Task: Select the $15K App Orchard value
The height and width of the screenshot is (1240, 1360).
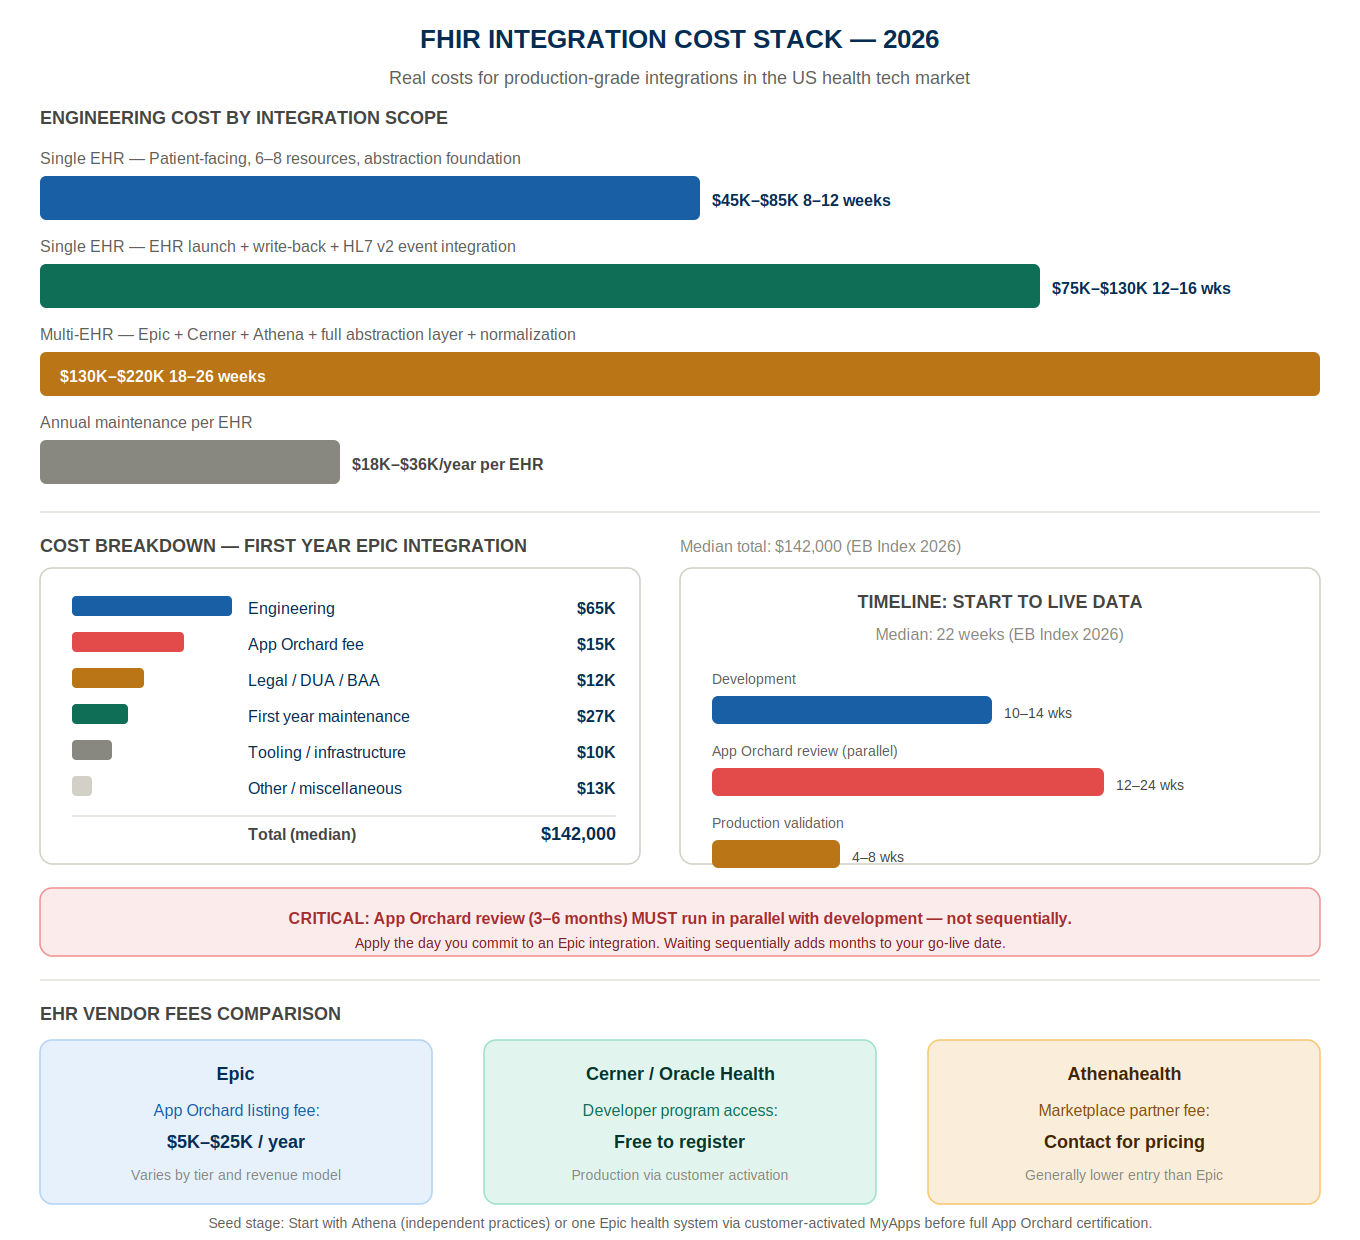Action: [x=596, y=644]
